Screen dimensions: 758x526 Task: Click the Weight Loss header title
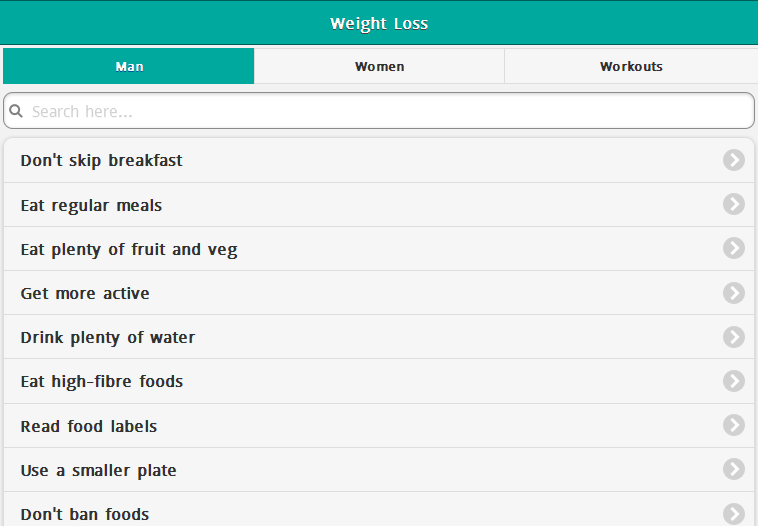379,23
